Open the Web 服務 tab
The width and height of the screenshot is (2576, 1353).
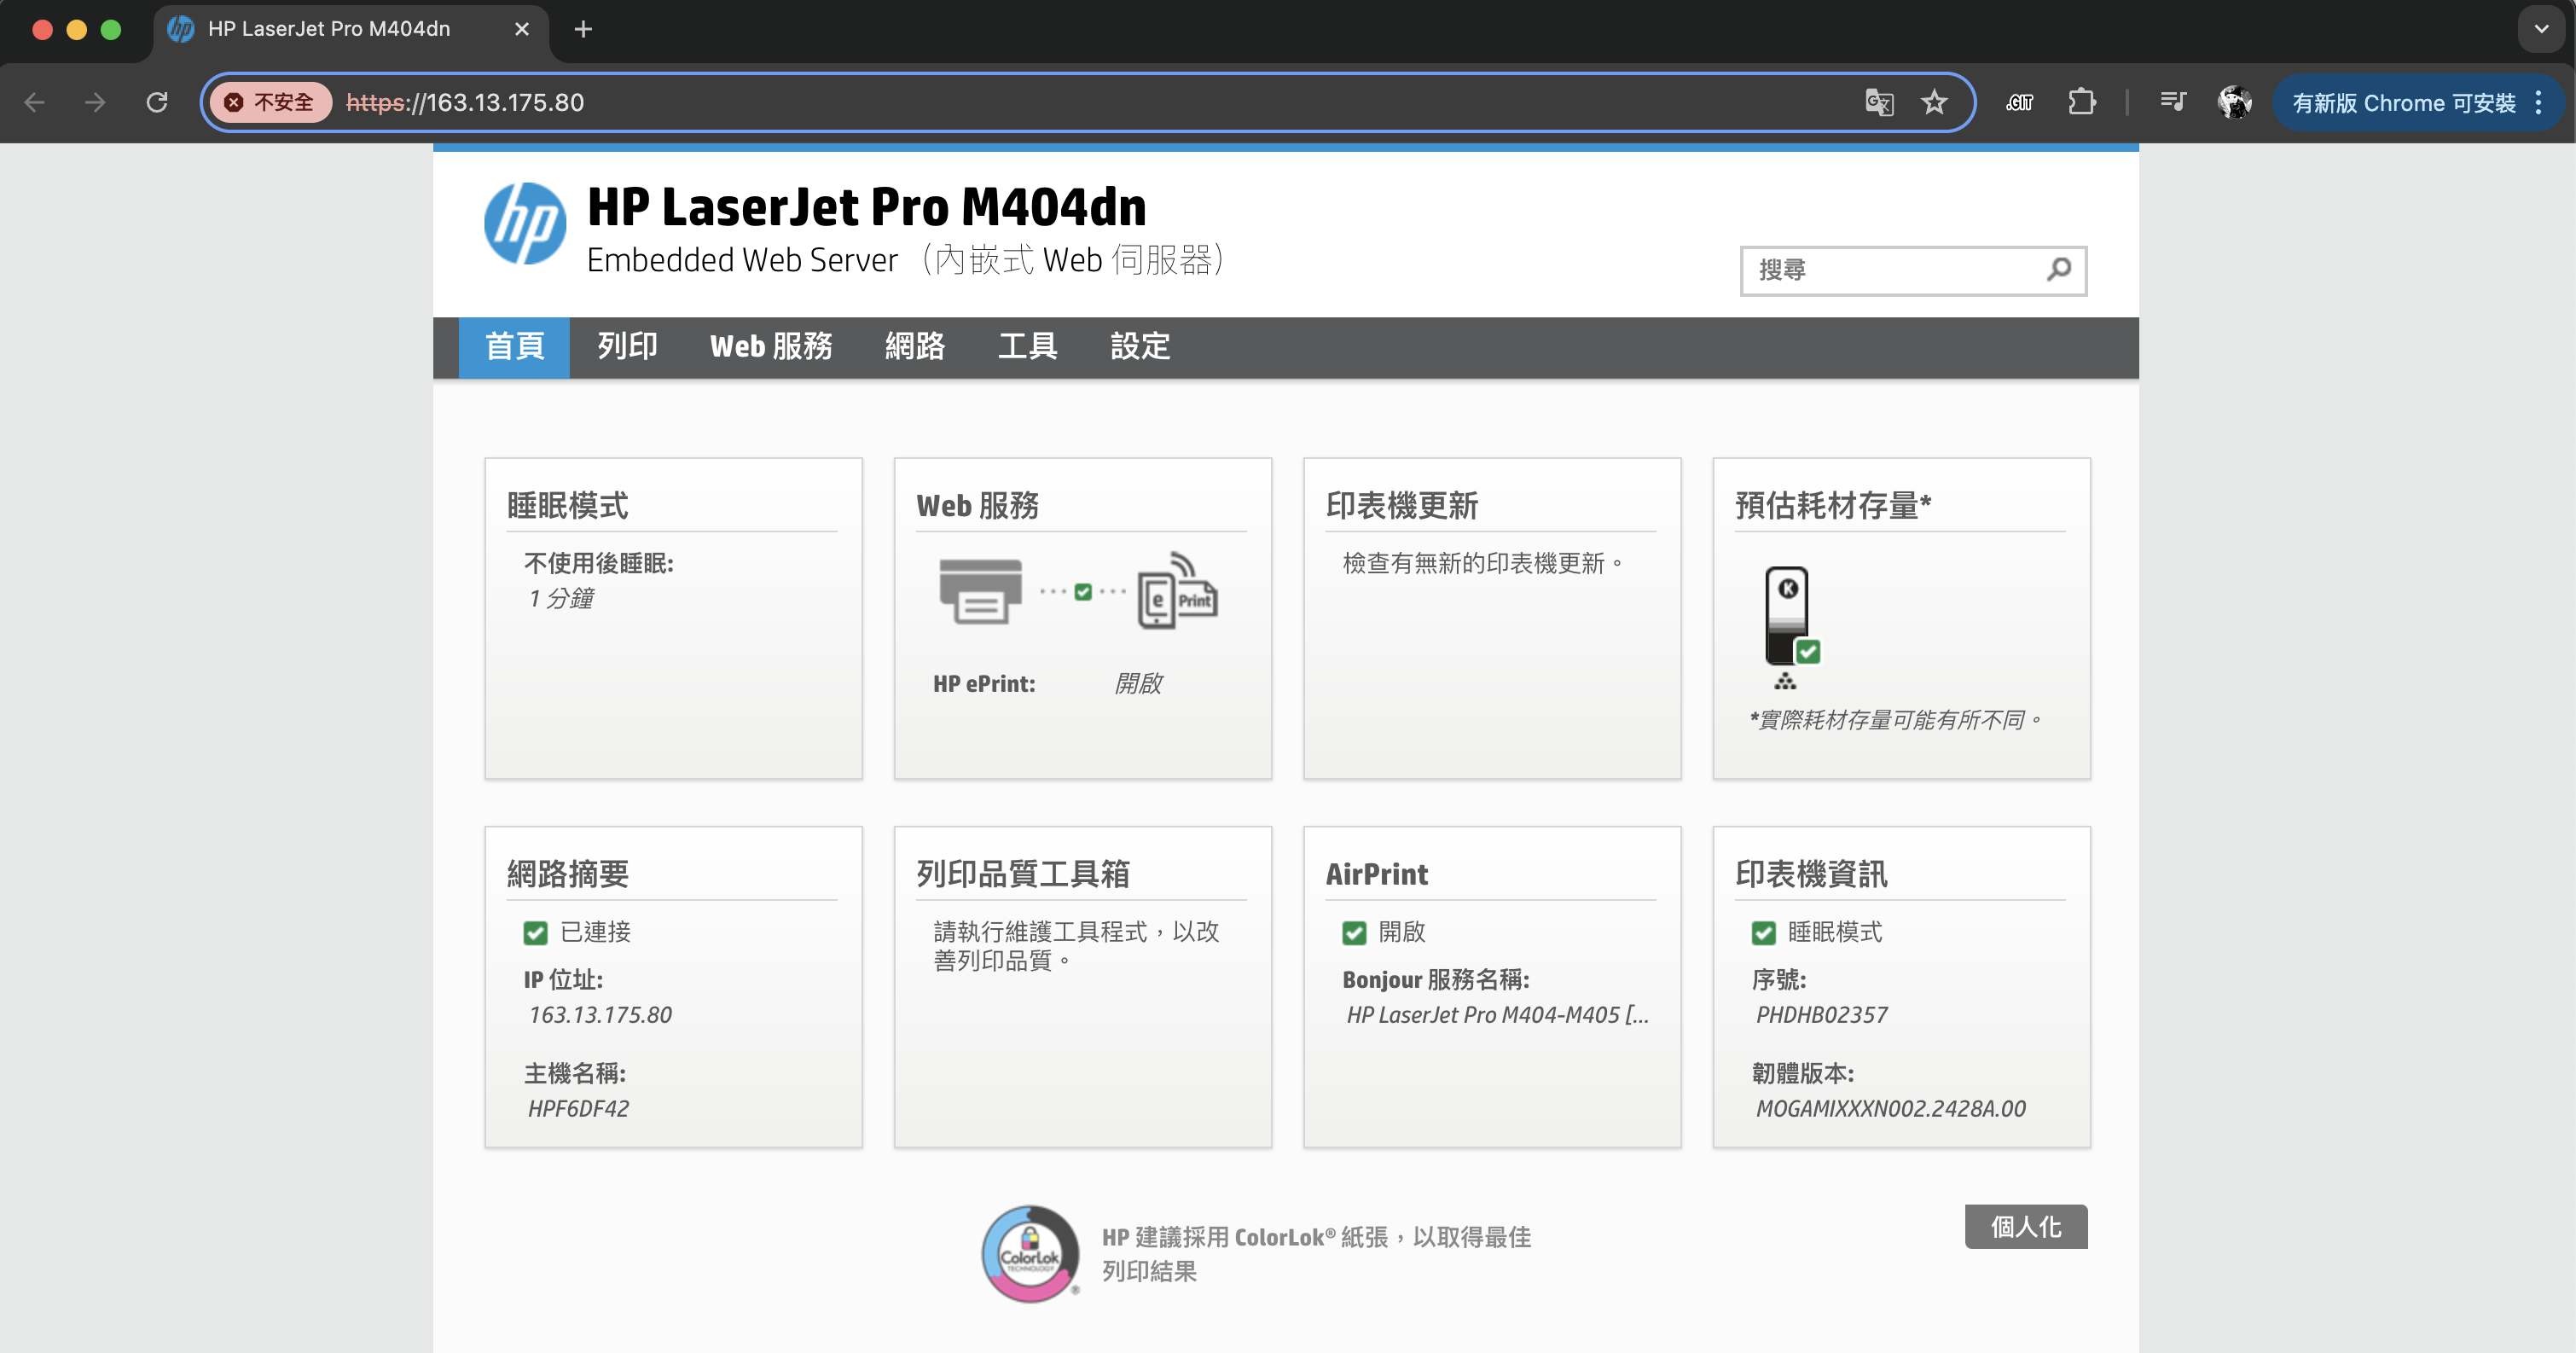(x=771, y=347)
